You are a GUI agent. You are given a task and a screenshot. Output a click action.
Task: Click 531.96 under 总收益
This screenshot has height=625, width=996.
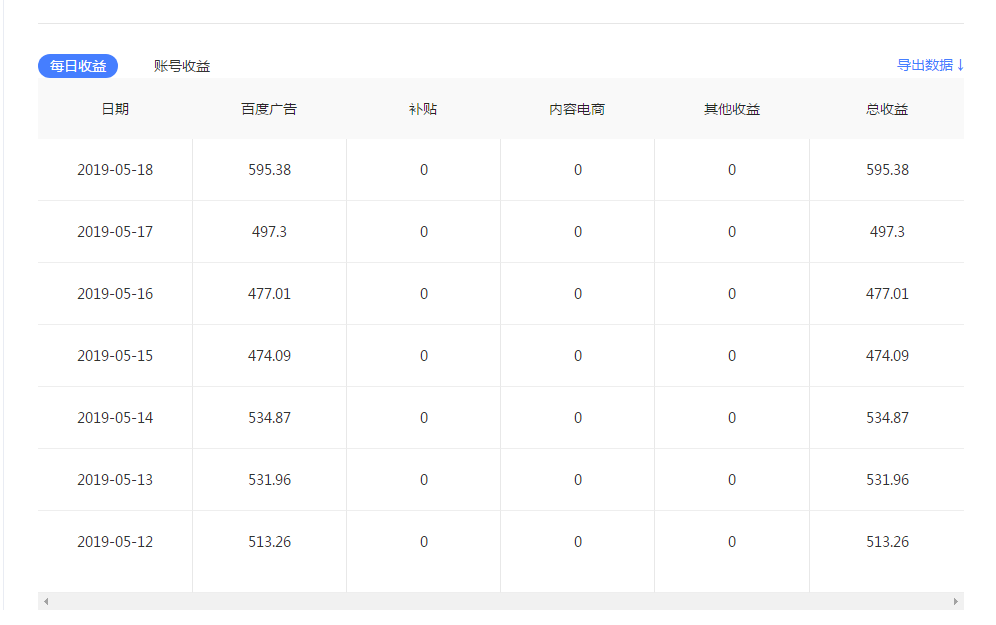point(887,480)
